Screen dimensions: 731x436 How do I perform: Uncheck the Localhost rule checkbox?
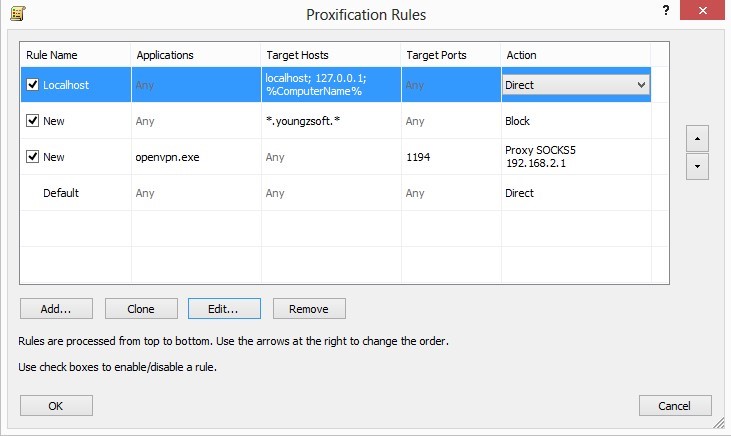pos(33,85)
